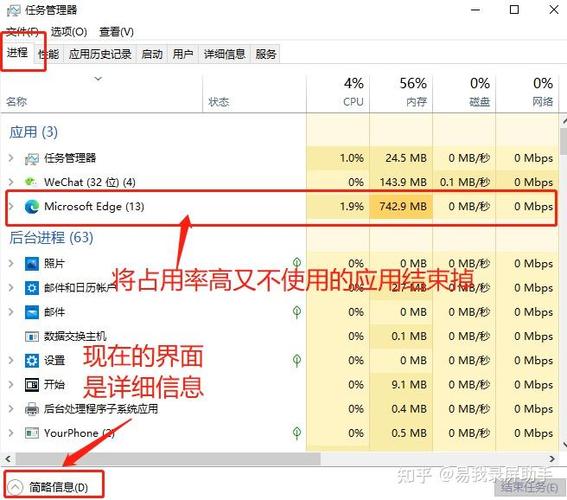Switch to the 进程 tab
The height and width of the screenshot is (500, 567).
pos(17,53)
